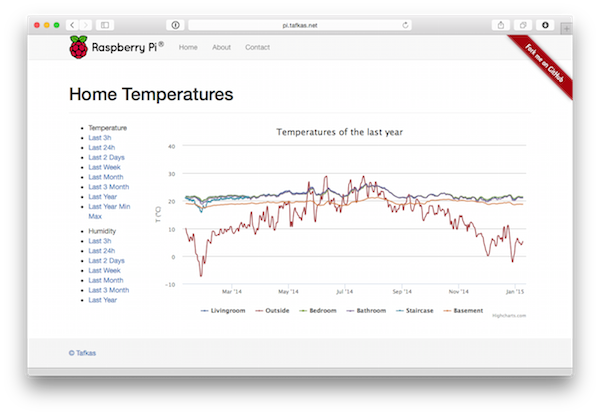Open Temperature Last Month link
The height and width of the screenshot is (415, 600).
[x=106, y=177]
